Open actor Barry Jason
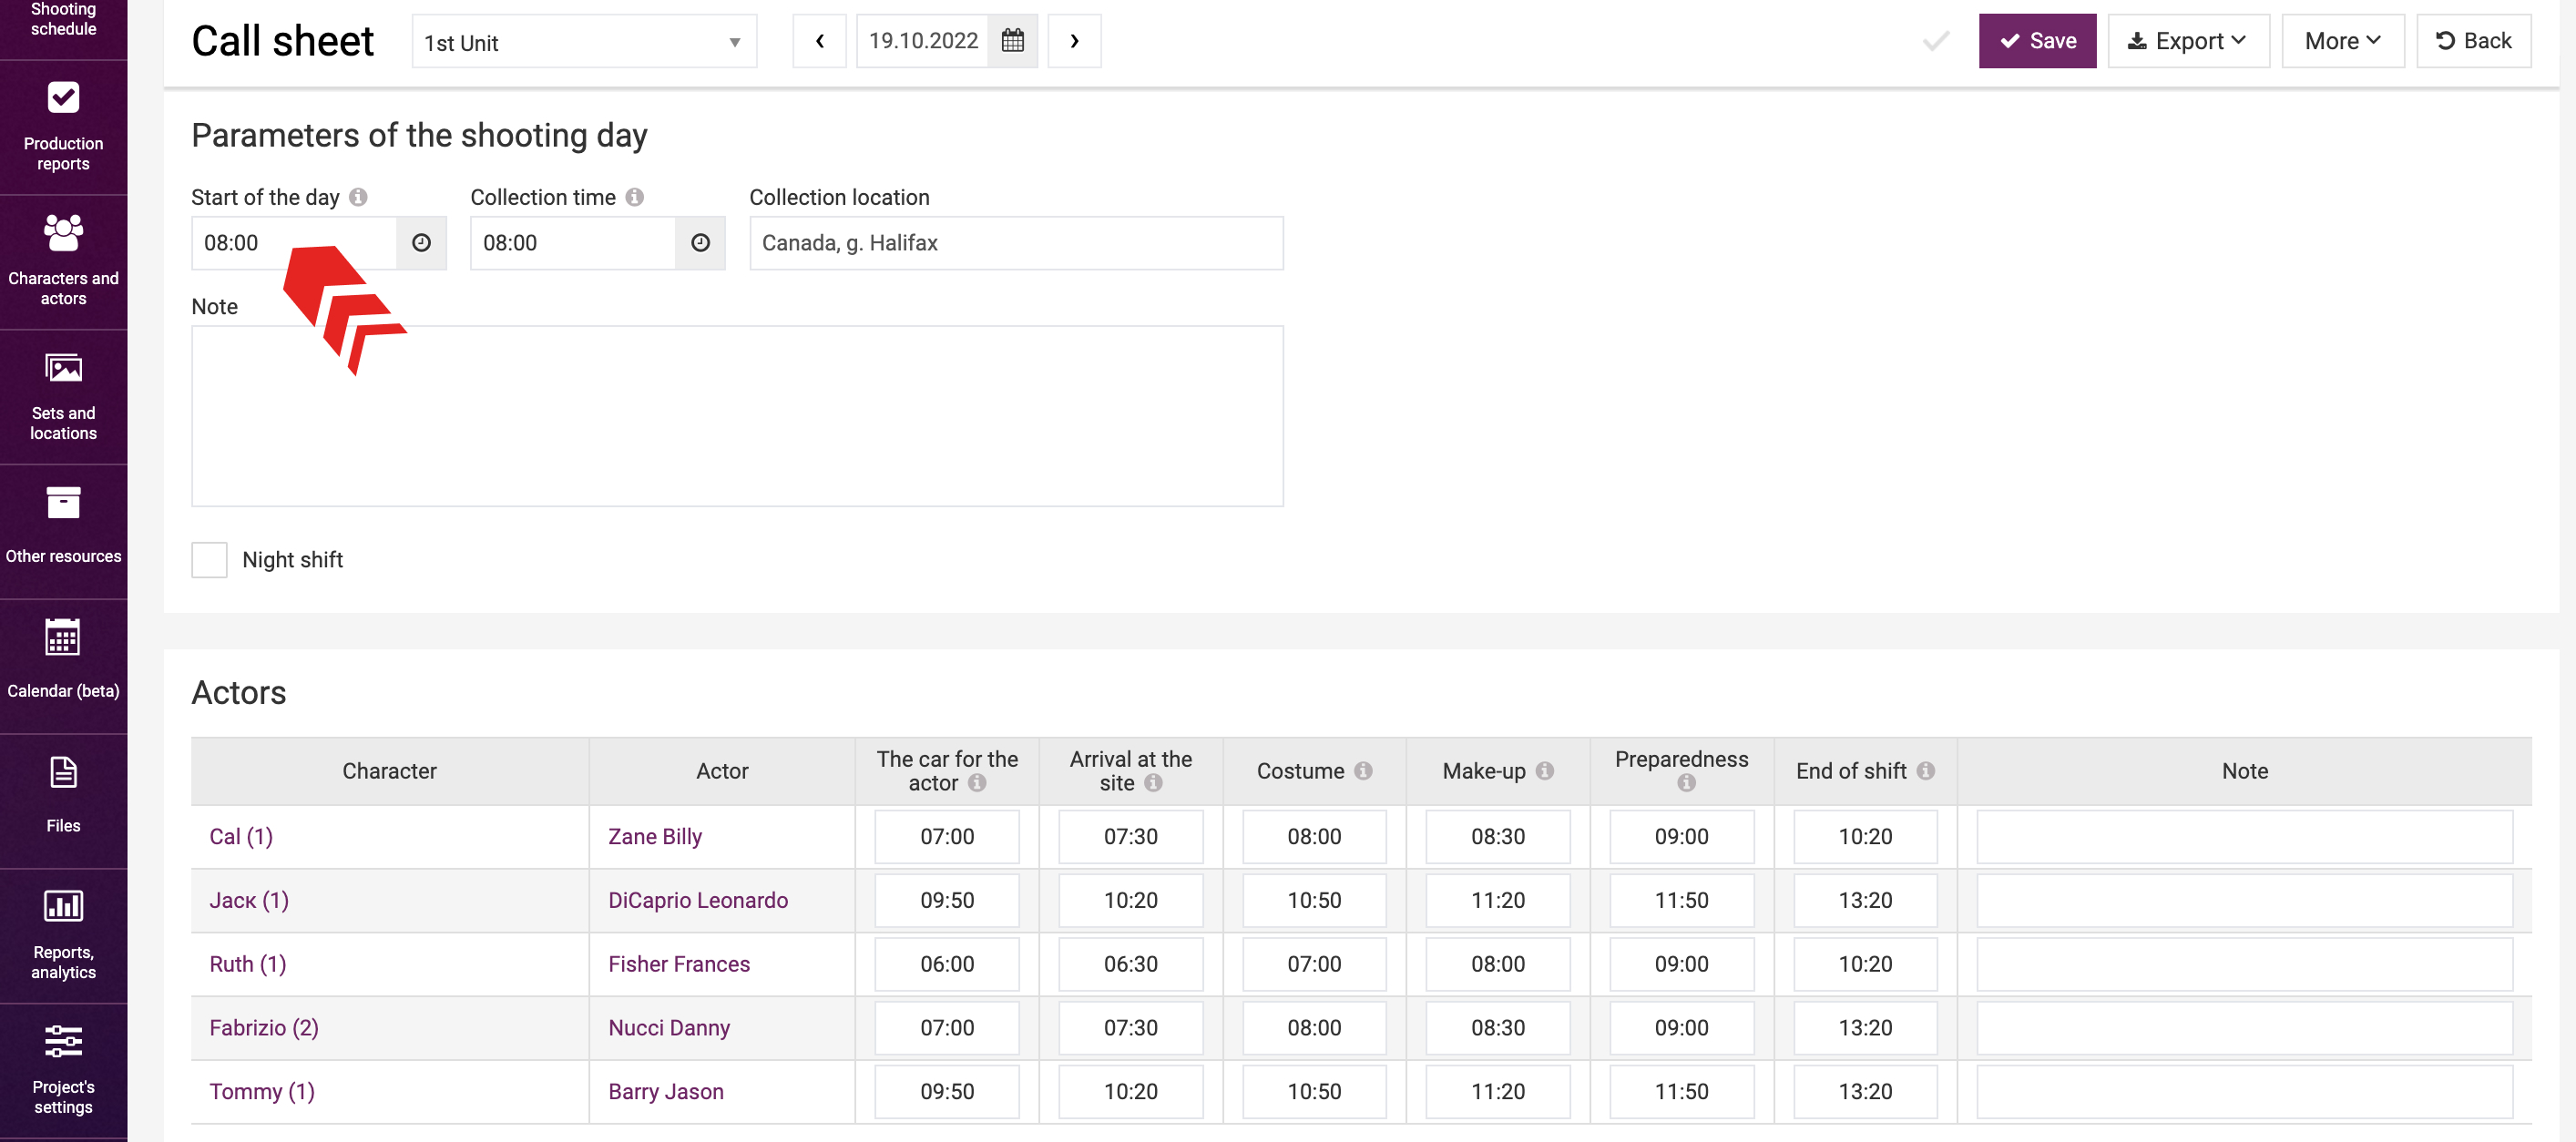Viewport: 2576px width, 1142px height. click(666, 1092)
